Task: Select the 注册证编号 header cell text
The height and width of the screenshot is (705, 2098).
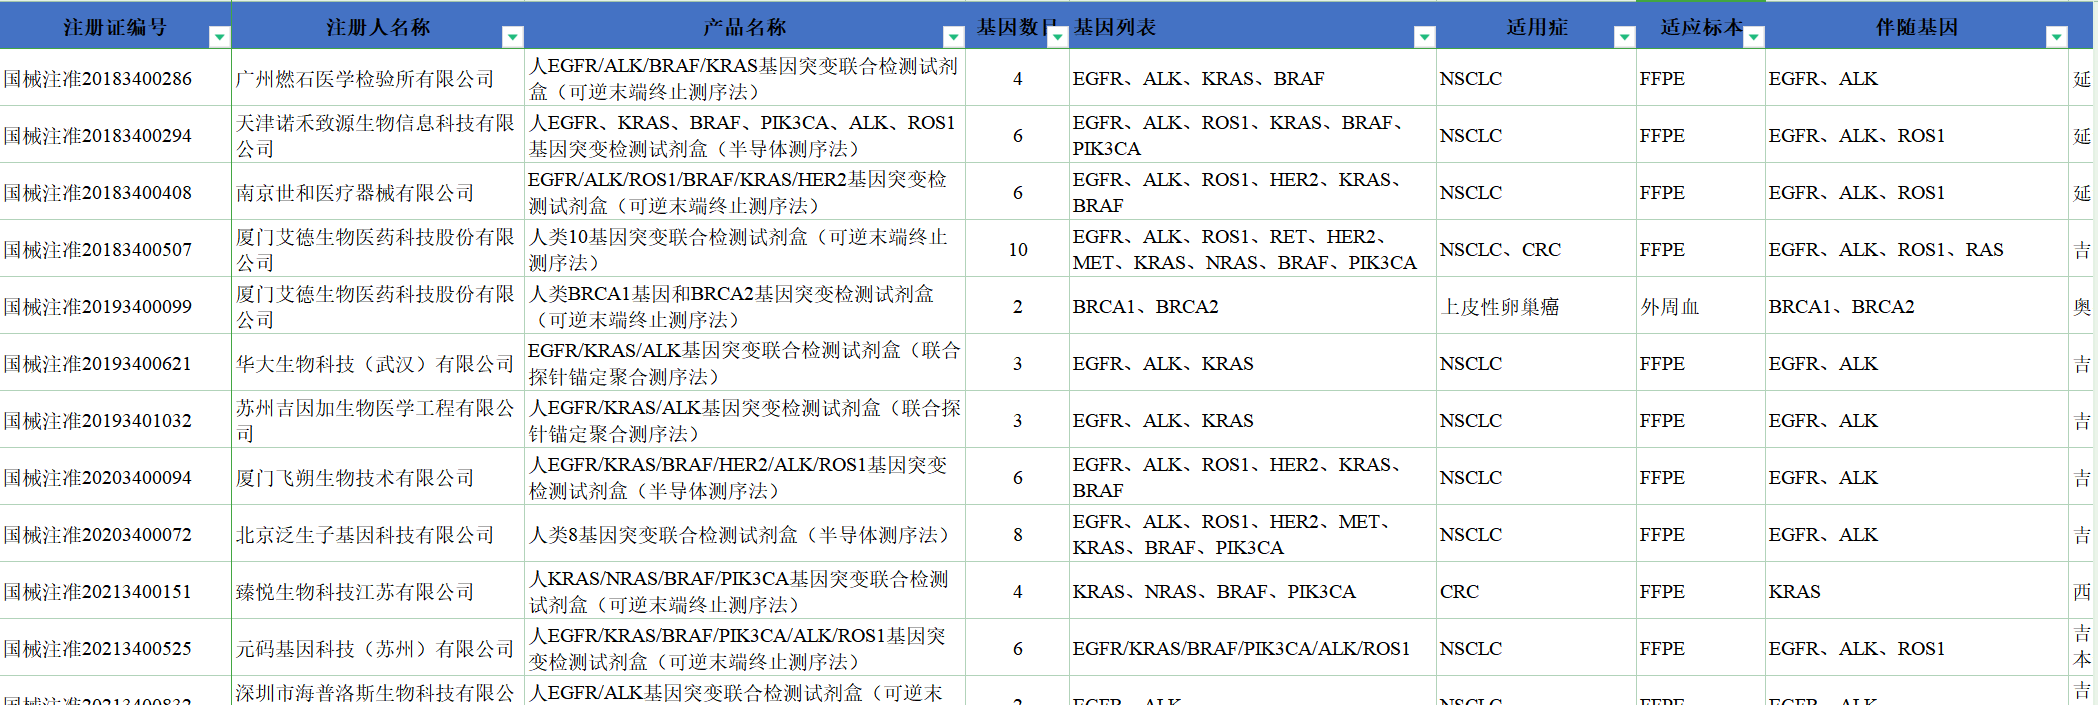Action: click(115, 27)
